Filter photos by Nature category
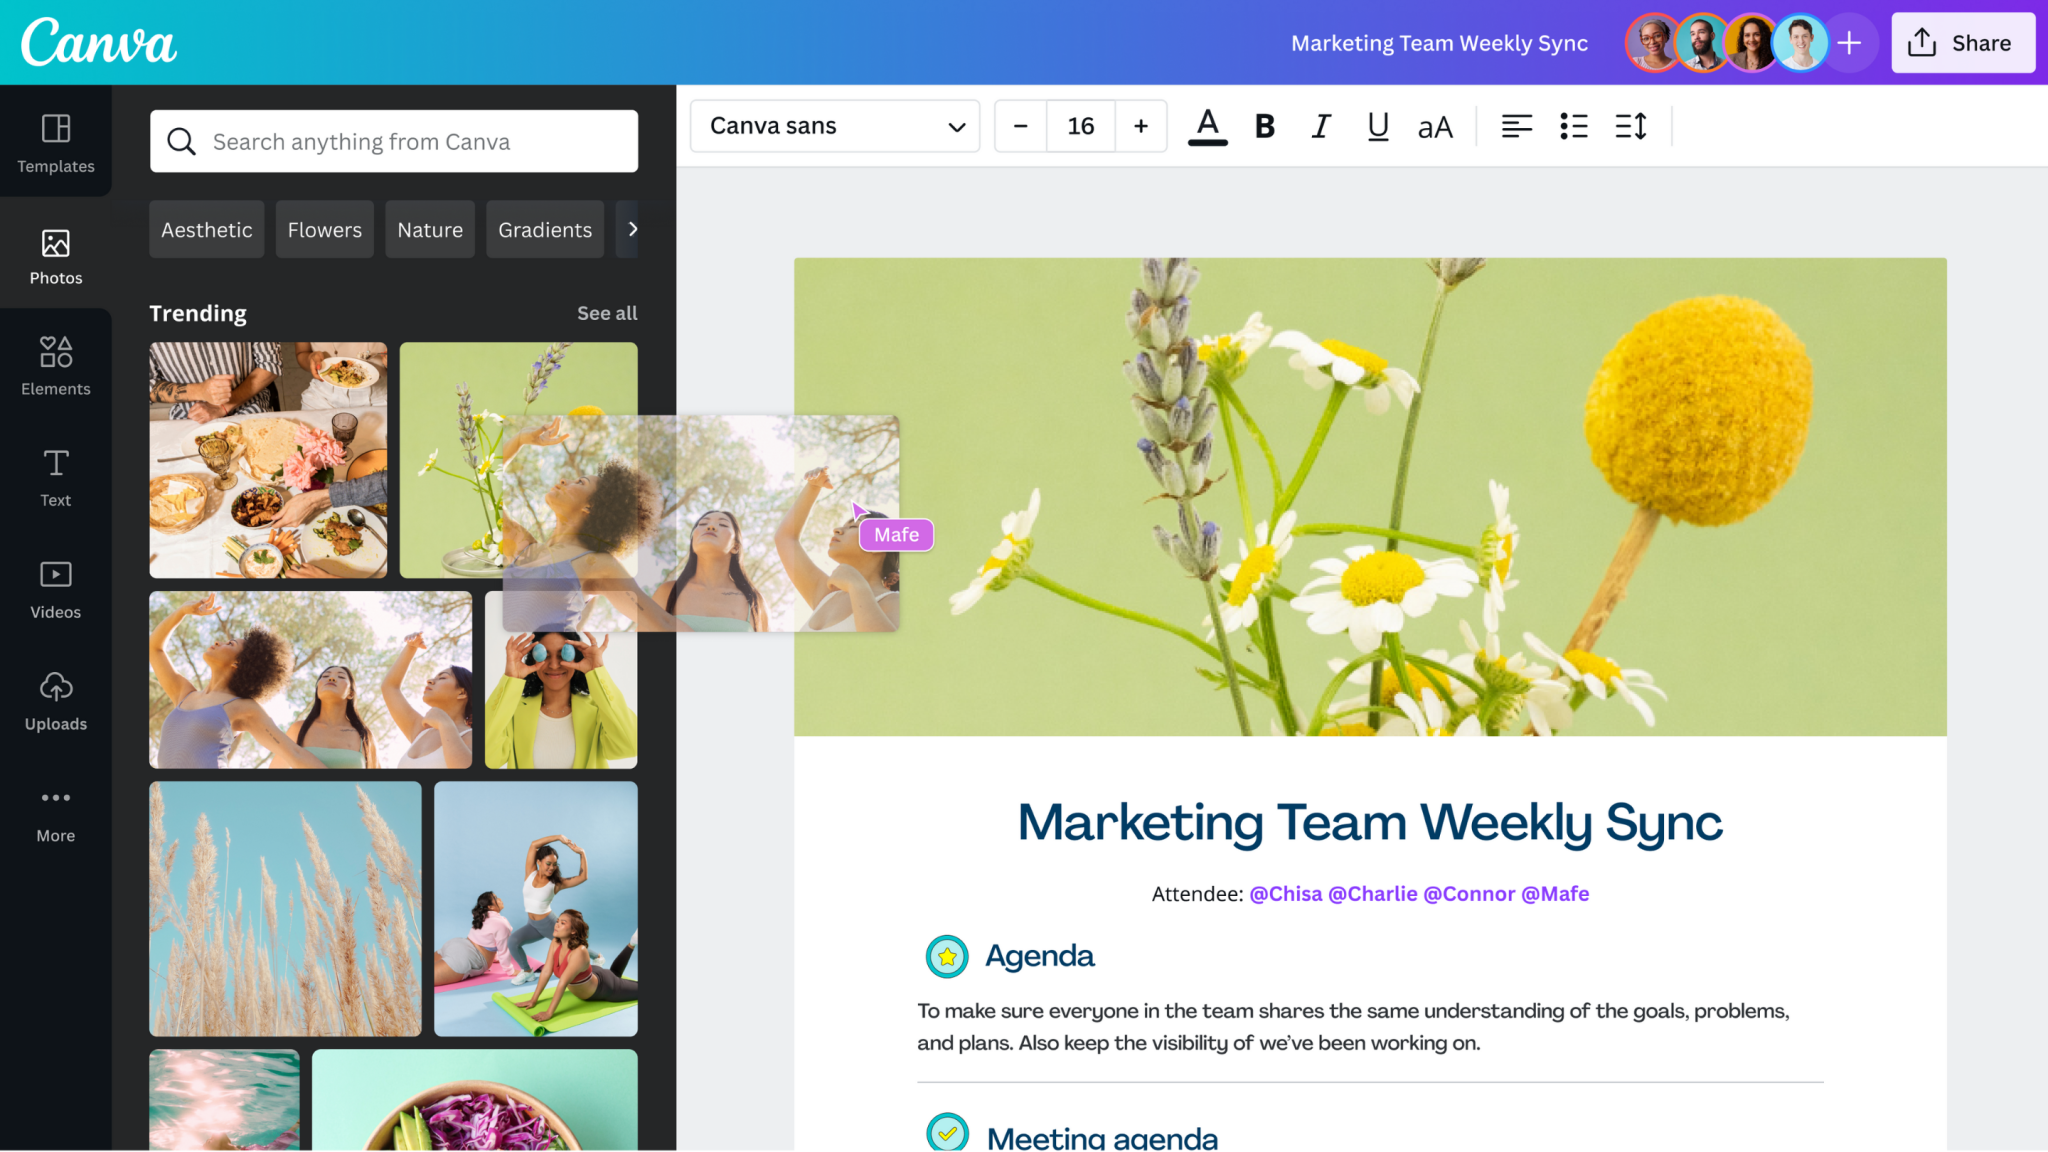 (x=429, y=229)
